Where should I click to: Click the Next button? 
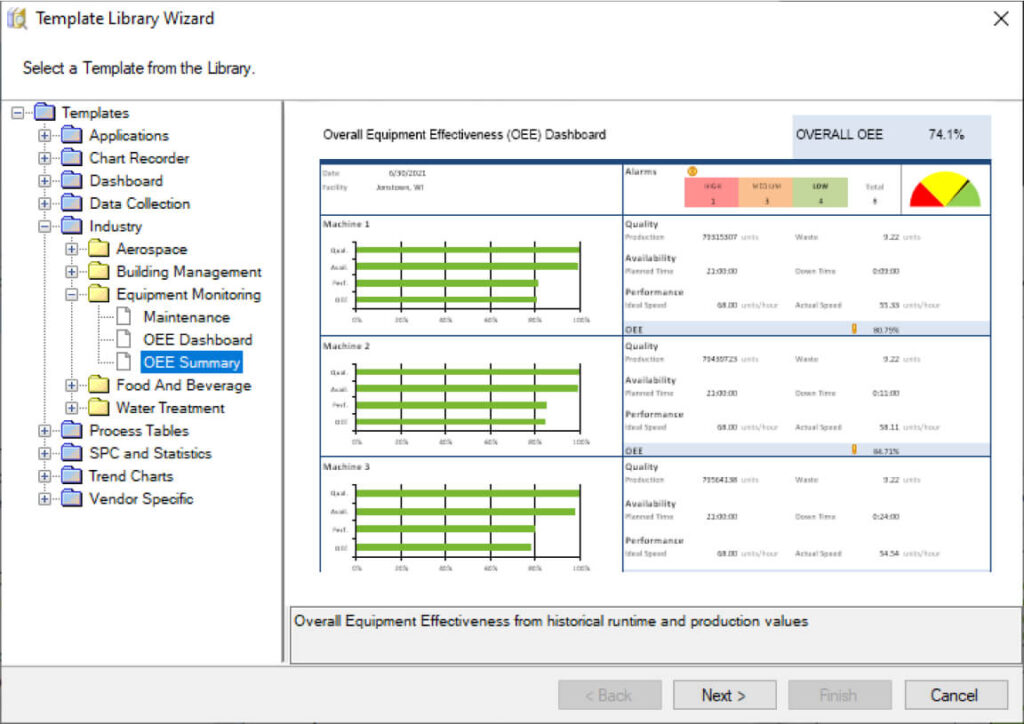click(x=724, y=695)
